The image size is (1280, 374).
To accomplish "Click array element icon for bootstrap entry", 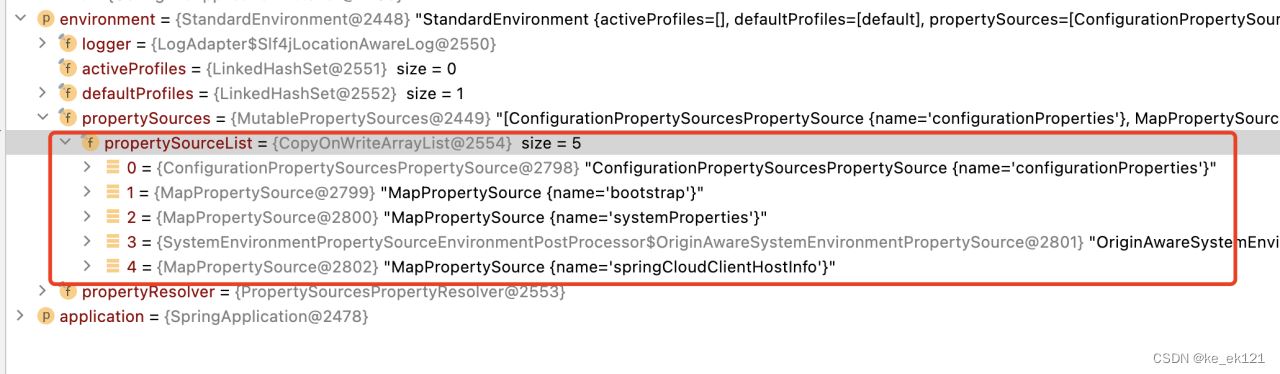I will coord(113,193).
